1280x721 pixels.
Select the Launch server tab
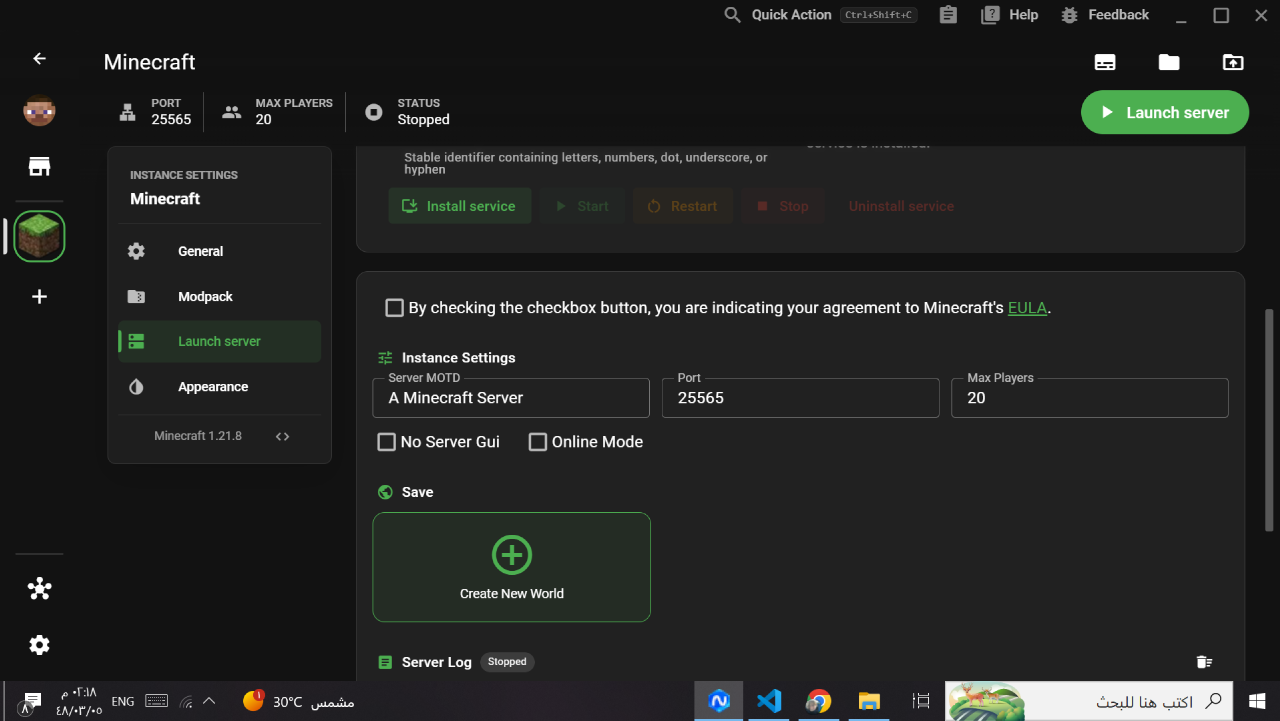click(x=219, y=341)
